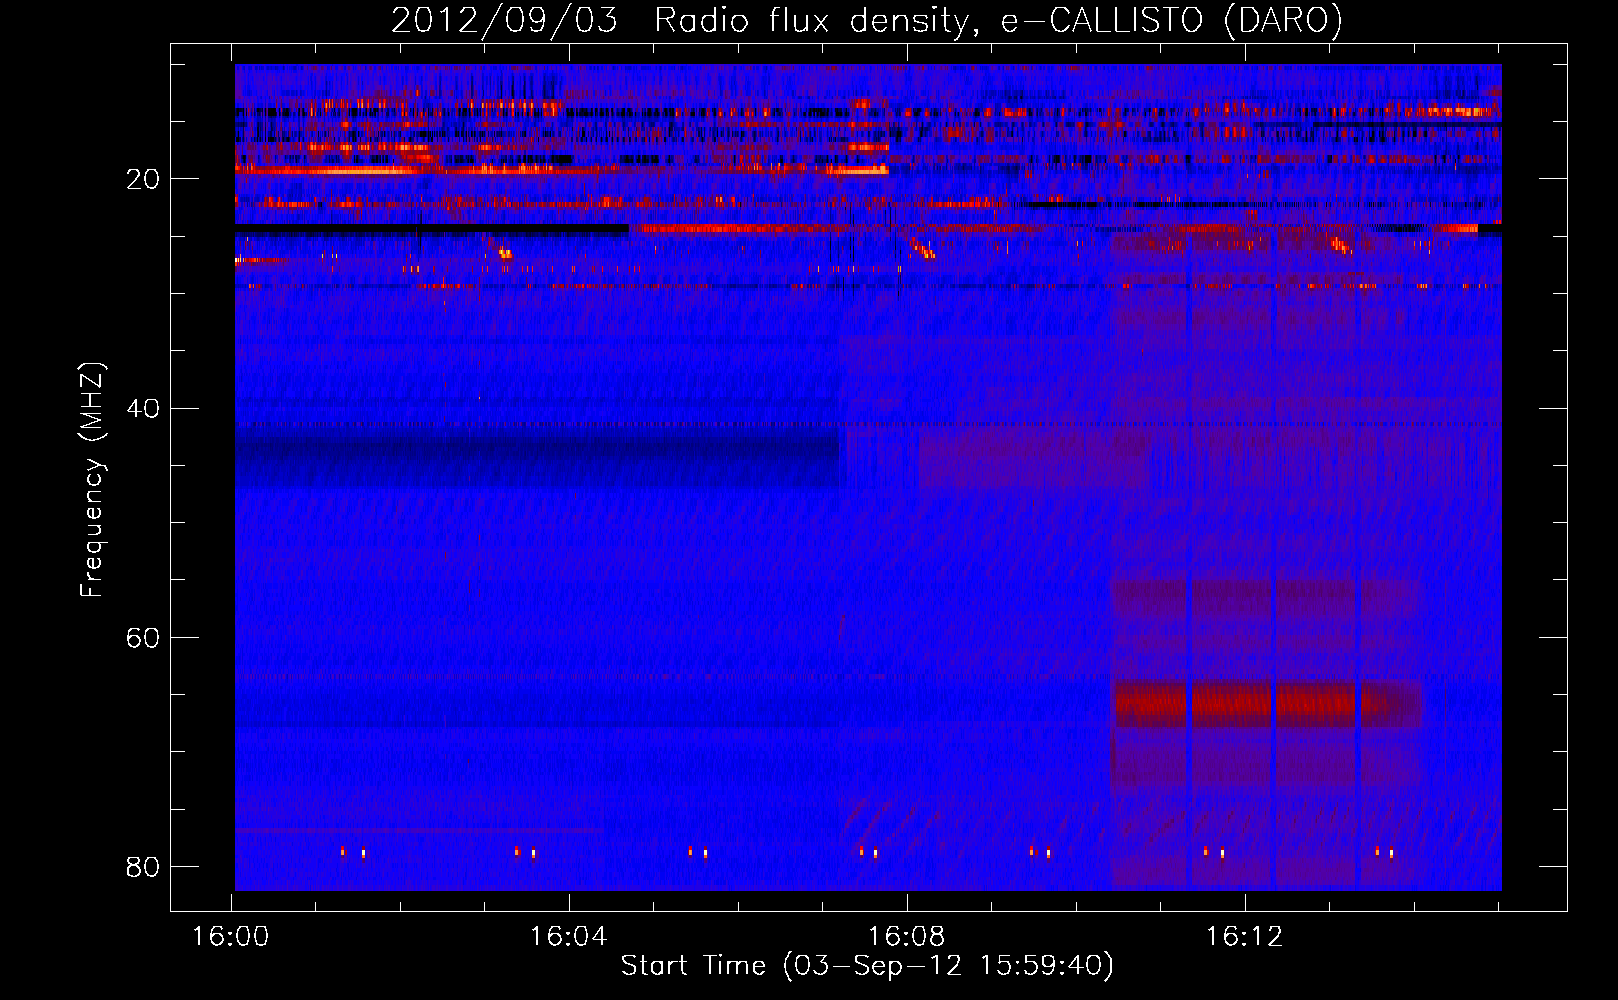Click the "Start Time (03-Sep-12 15:59:40)" label
Image resolution: width=1618 pixels, height=1000 pixels.
pos(867,966)
